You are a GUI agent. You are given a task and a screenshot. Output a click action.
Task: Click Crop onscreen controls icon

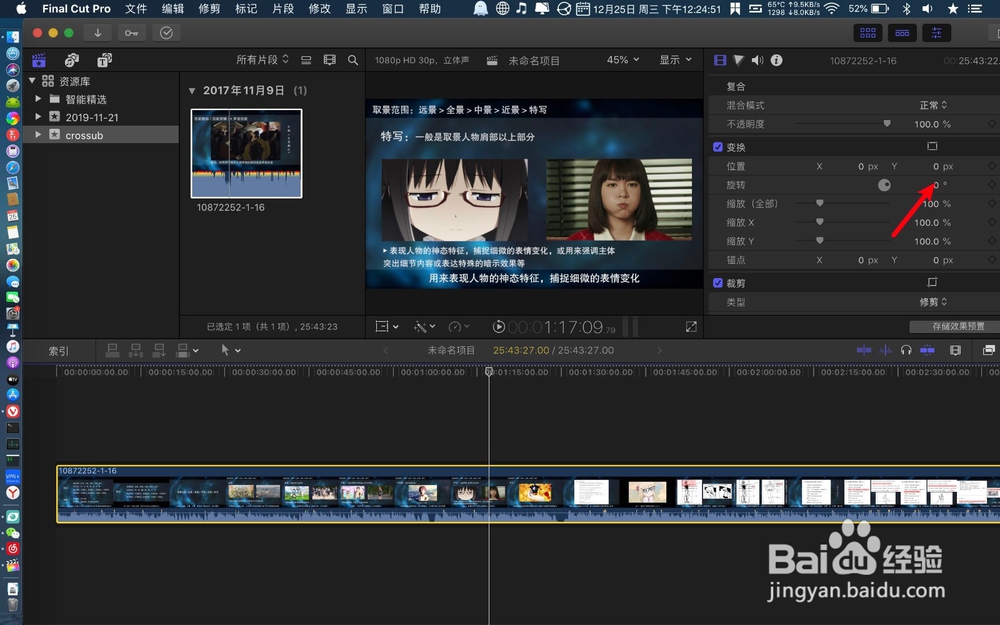point(932,283)
